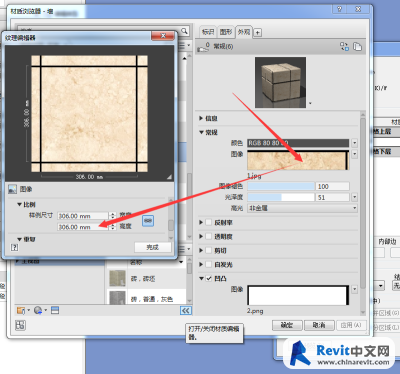Click the glossiness value 51 field
Screen dimensions: 400x374
click(x=332, y=197)
